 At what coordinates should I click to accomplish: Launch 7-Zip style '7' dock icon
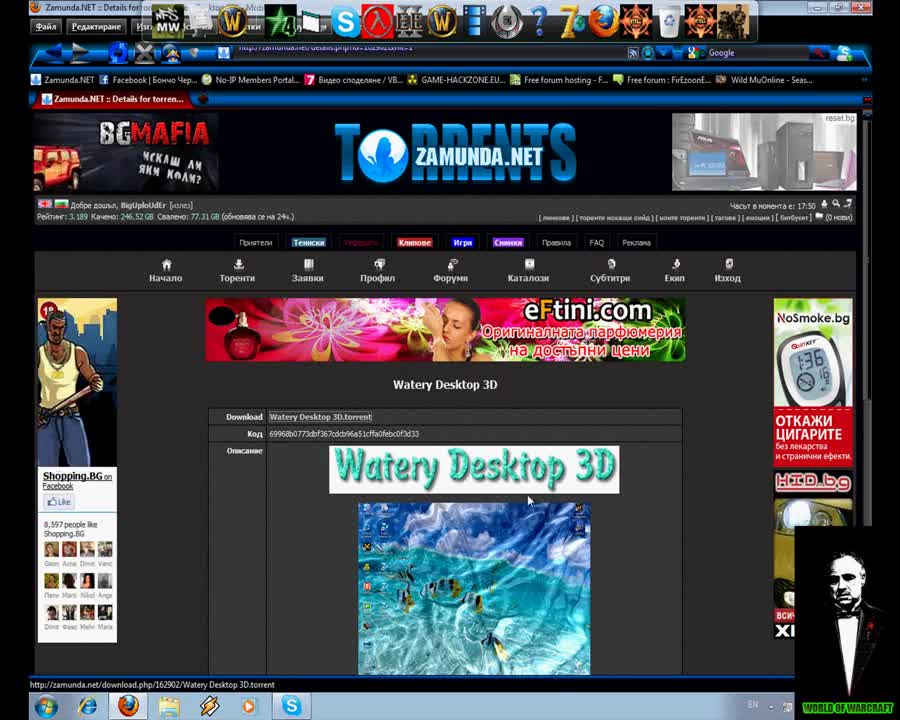[572, 22]
